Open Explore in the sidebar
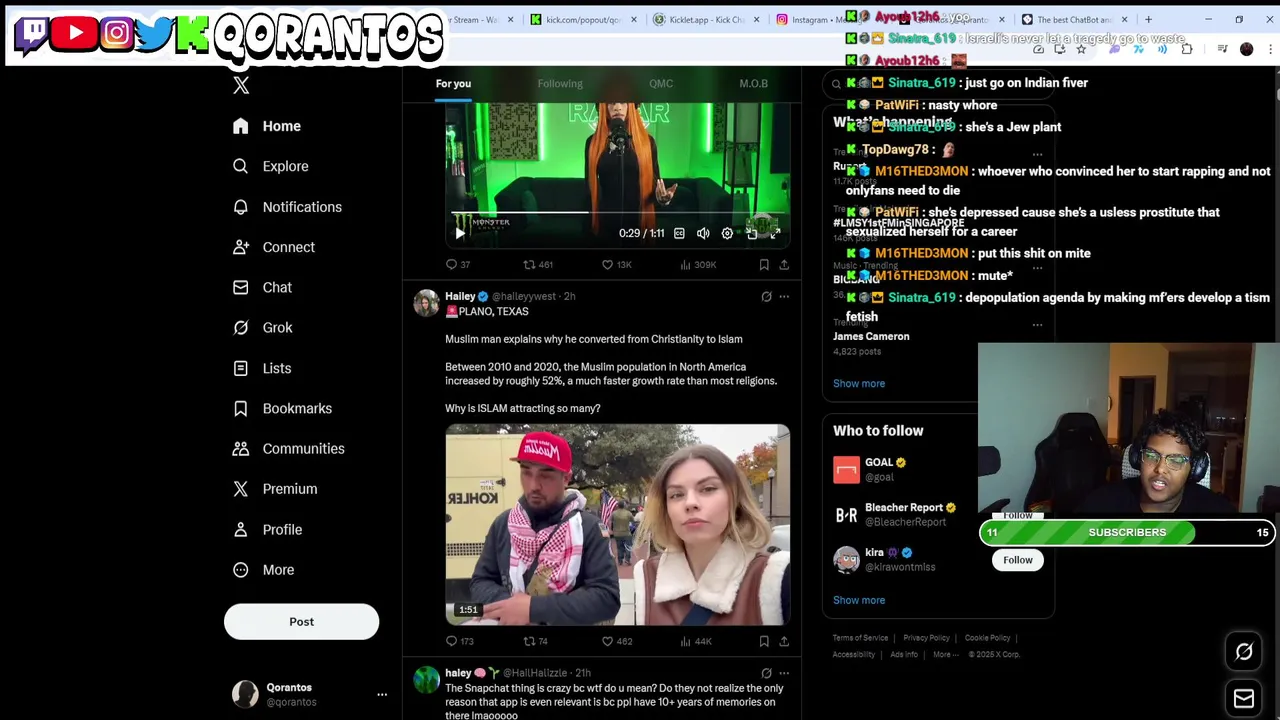This screenshot has width=1280, height=720. (x=271, y=166)
